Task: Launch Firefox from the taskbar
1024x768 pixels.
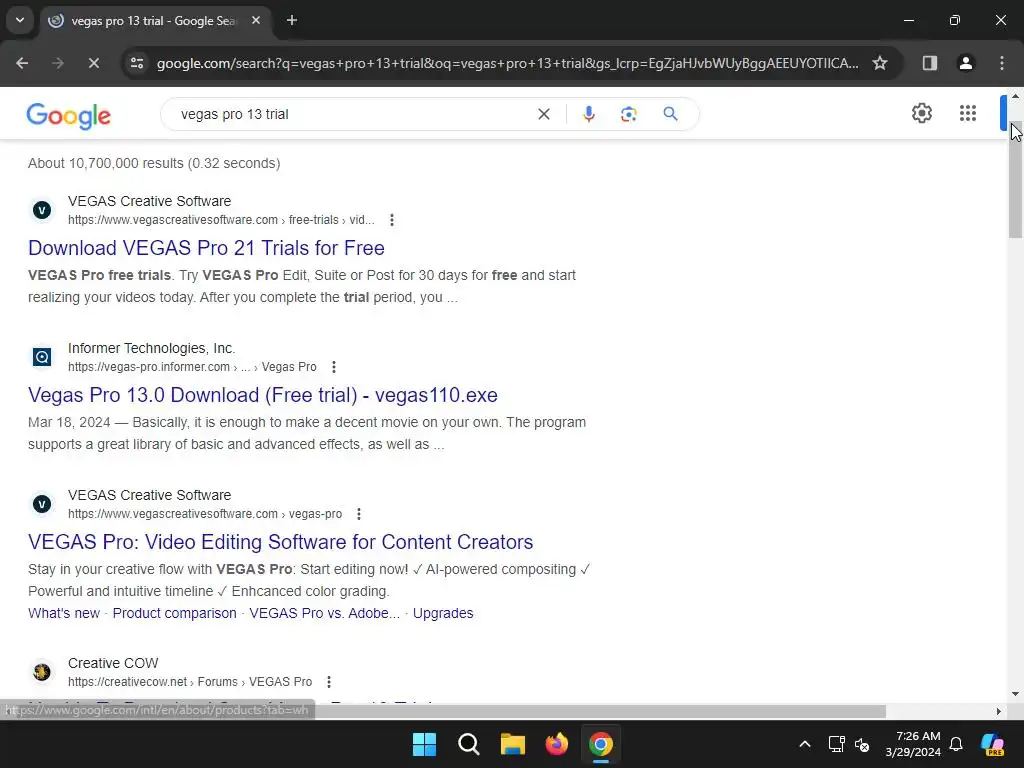Action: tap(557, 744)
